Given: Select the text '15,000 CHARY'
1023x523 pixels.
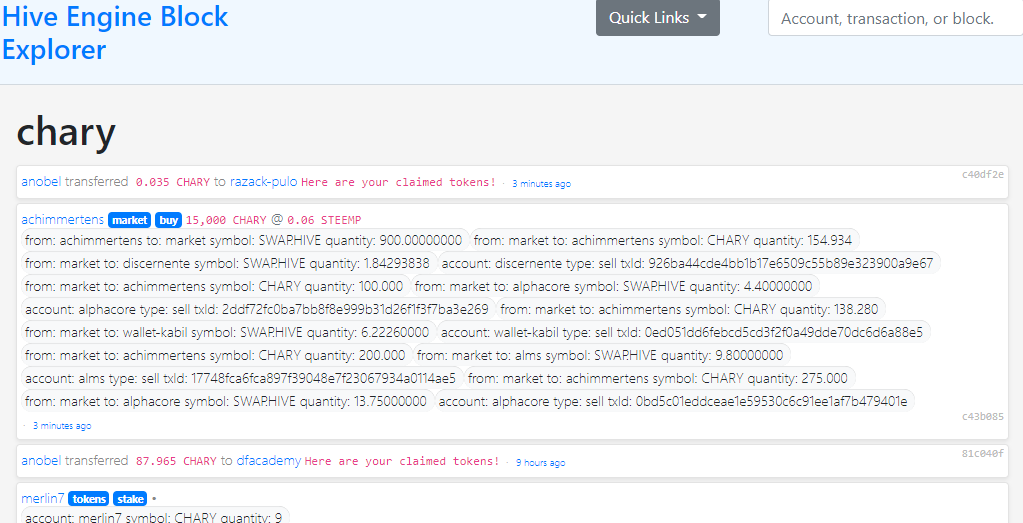Looking at the screenshot, I should [226, 220].
